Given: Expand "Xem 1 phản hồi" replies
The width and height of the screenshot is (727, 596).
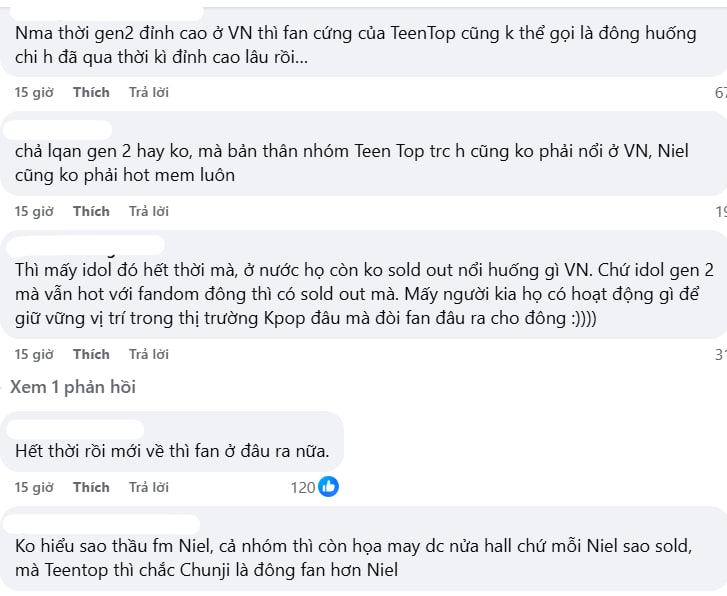Looking at the screenshot, I should pos(72,387).
